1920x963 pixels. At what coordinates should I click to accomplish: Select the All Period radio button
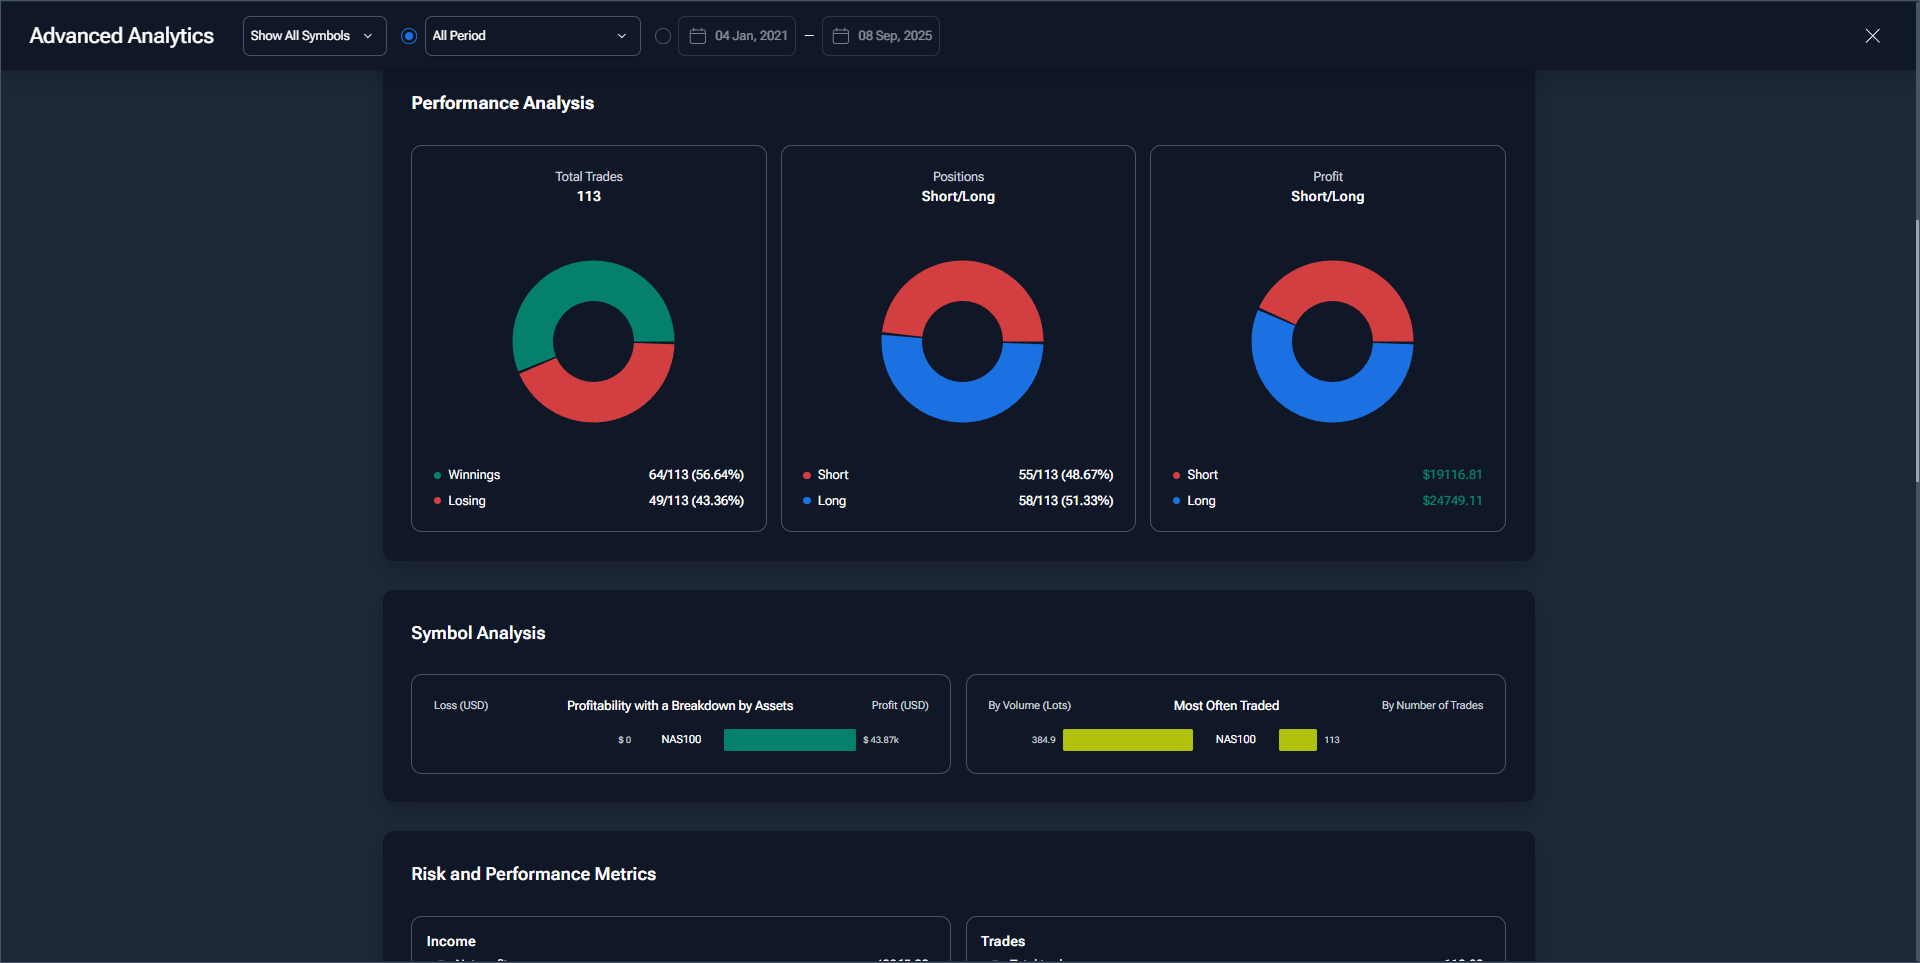click(x=409, y=36)
